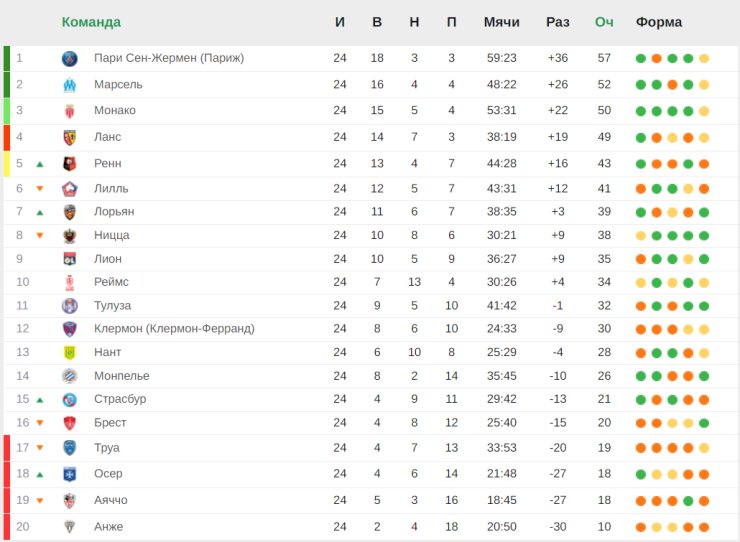This screenshot has width=740, height=542.
Task: Click Ренн green up position arrow
Action: click(40, 164)
